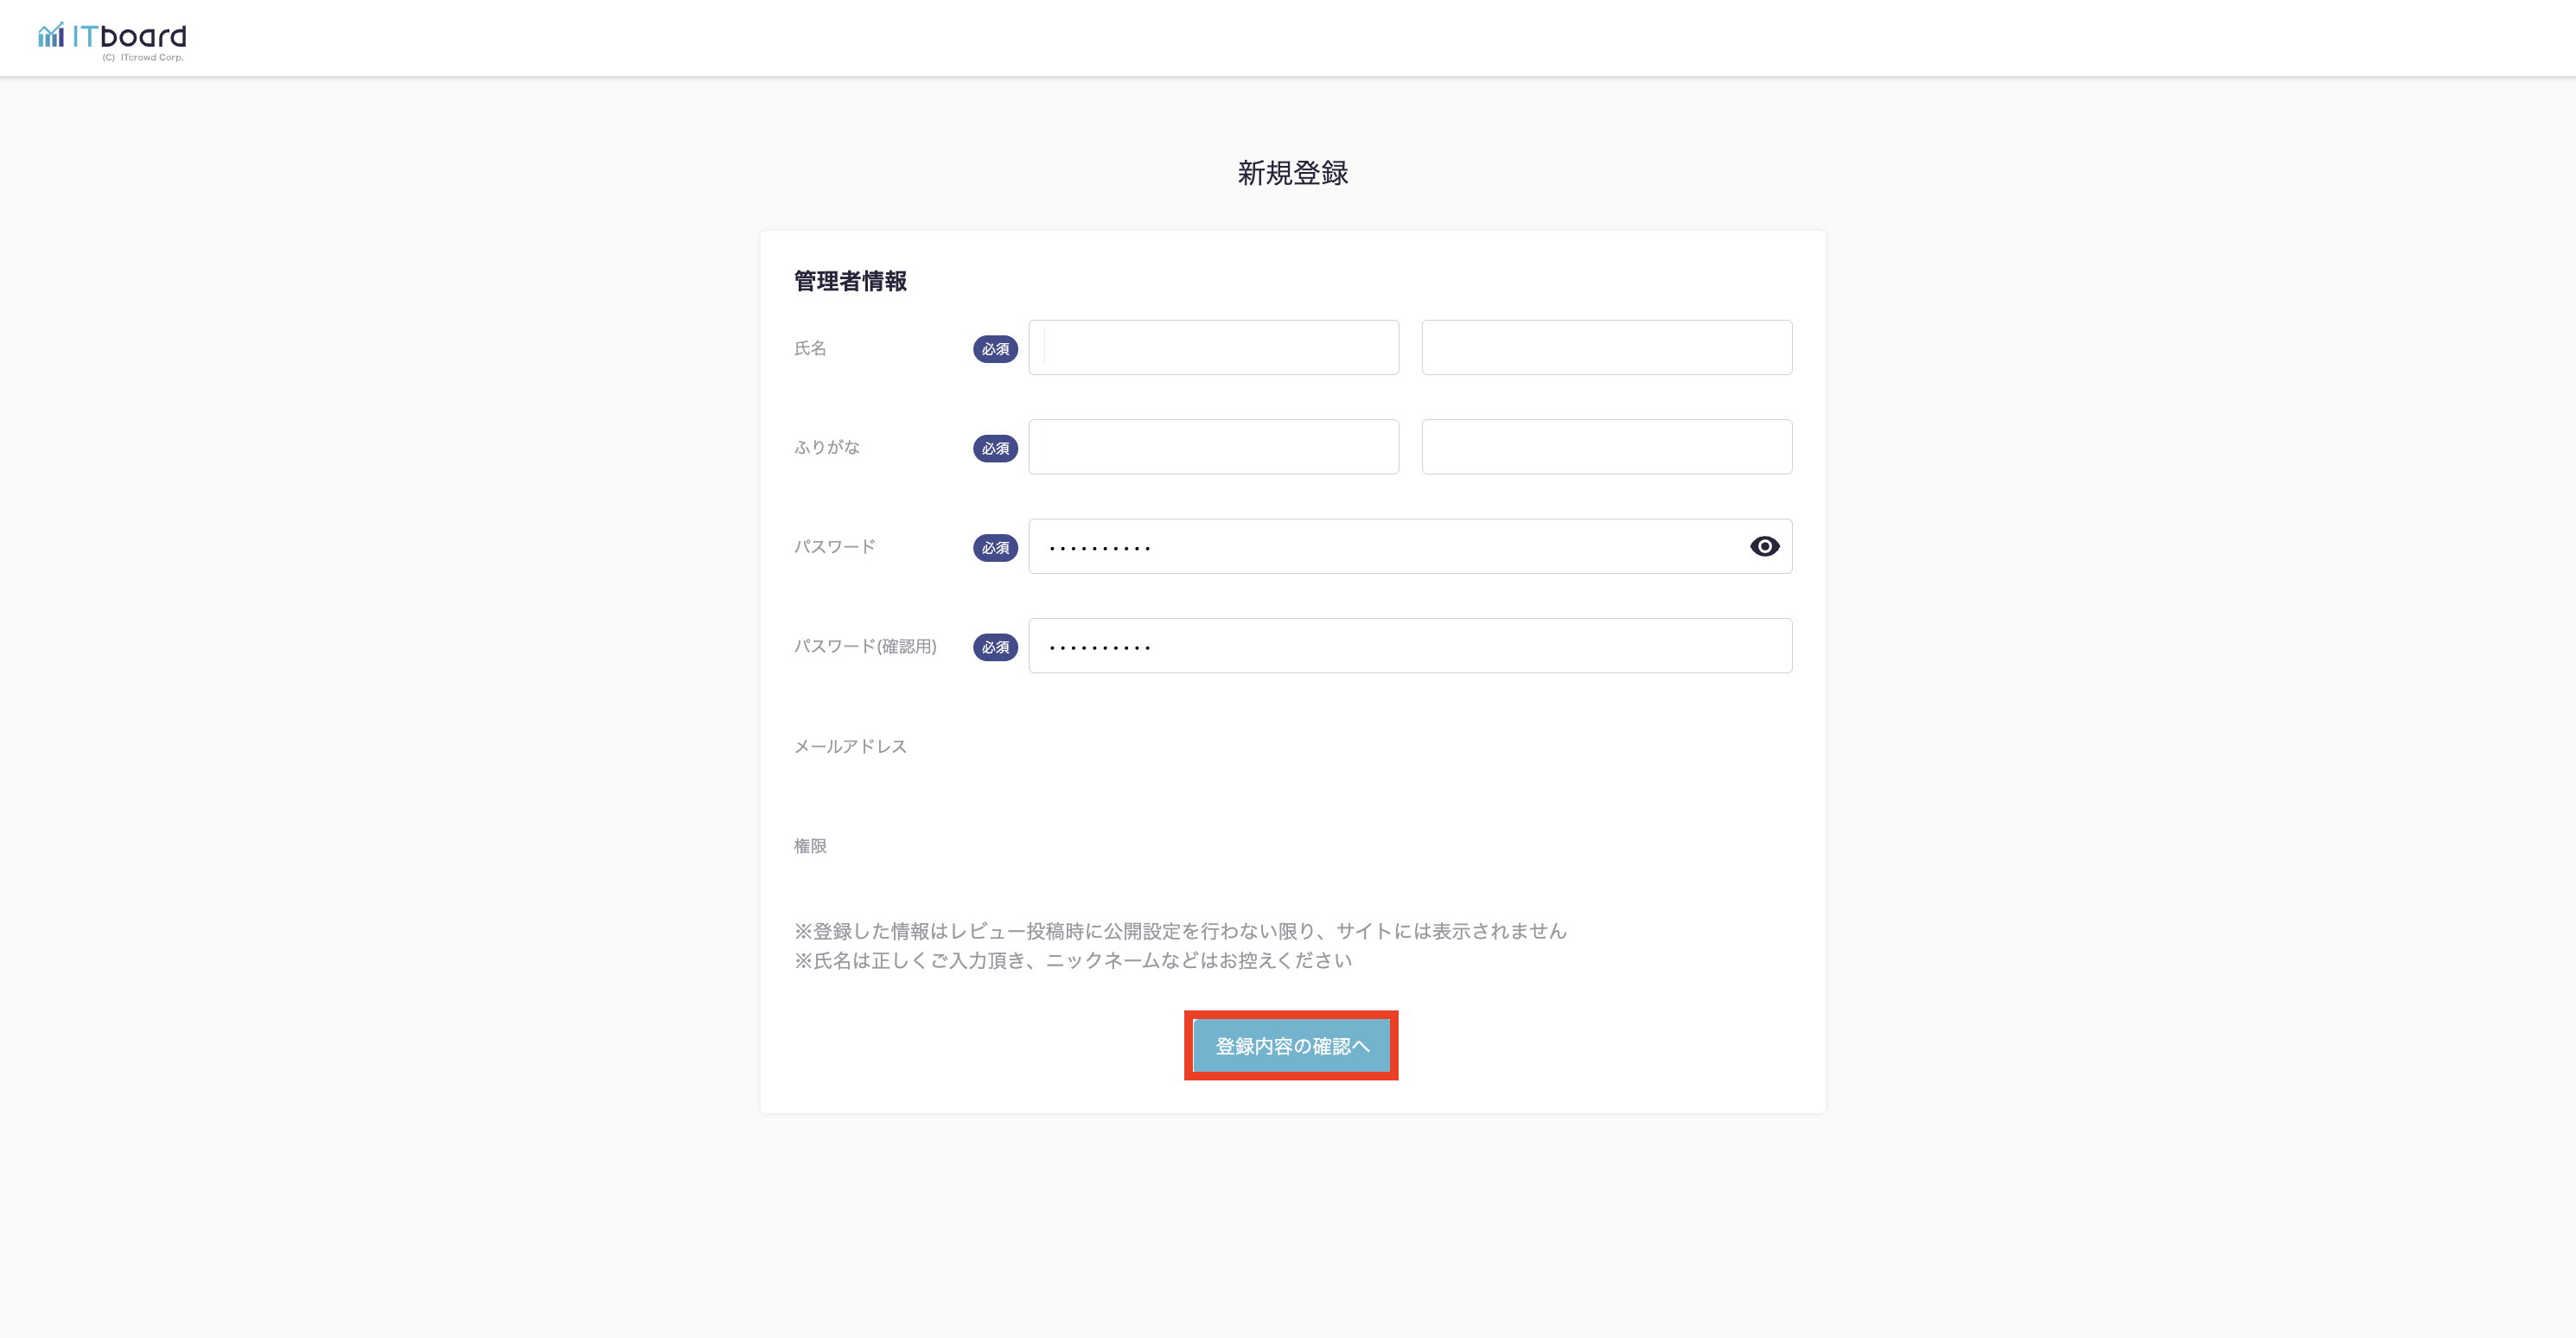Select the パスワード(確認用) input field
The width and height of the screenshot is (2576, 1338).
(1409, 646)
